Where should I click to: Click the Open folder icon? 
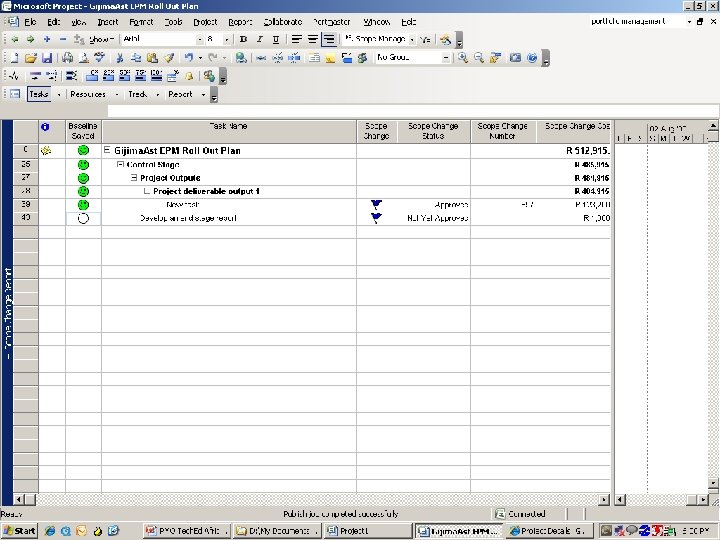click(31, 58)
